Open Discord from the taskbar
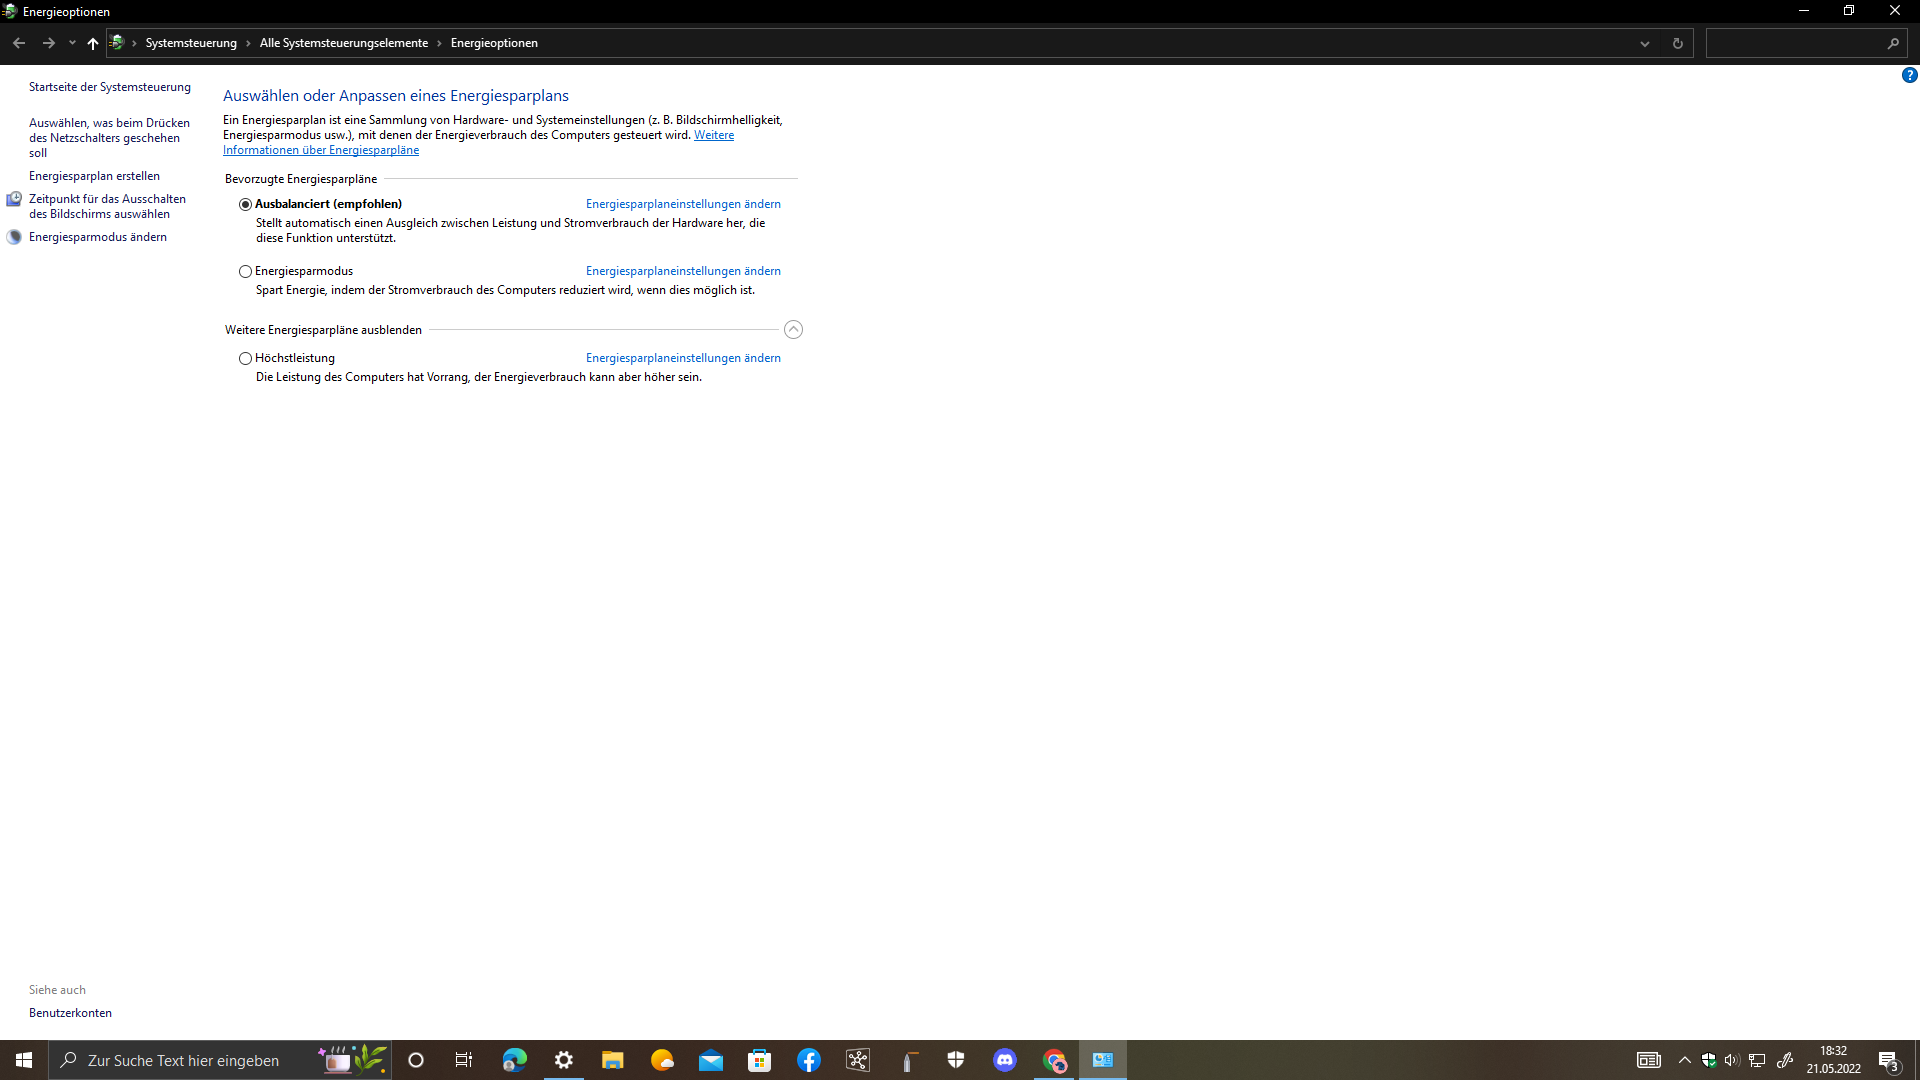The width and height of the screenshot is (1920, 1080). tap(1005, 1060)
